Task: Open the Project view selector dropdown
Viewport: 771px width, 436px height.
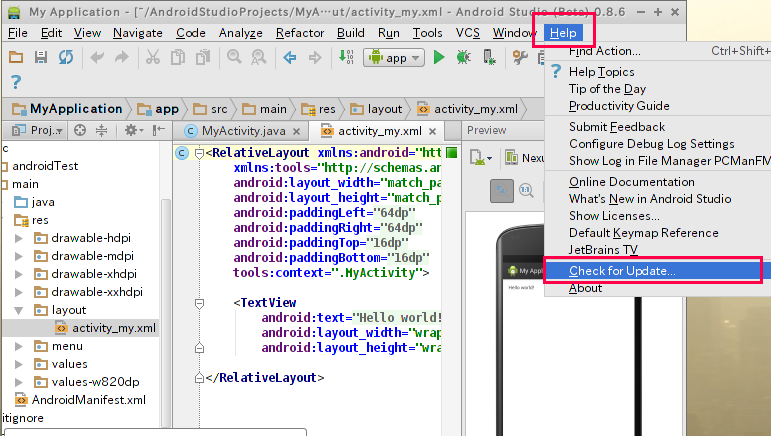Action: point(38,130)
